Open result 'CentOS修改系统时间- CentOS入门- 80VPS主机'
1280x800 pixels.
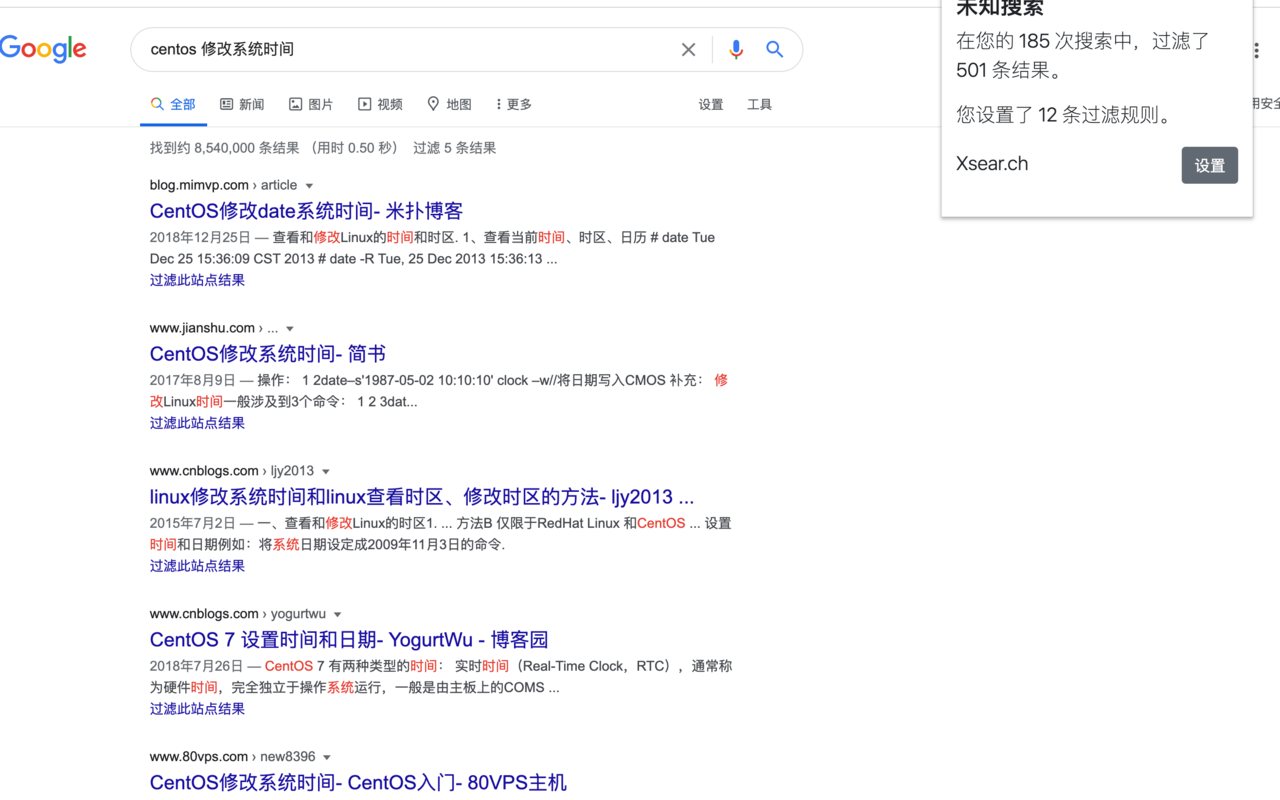(x=358, y=783)
